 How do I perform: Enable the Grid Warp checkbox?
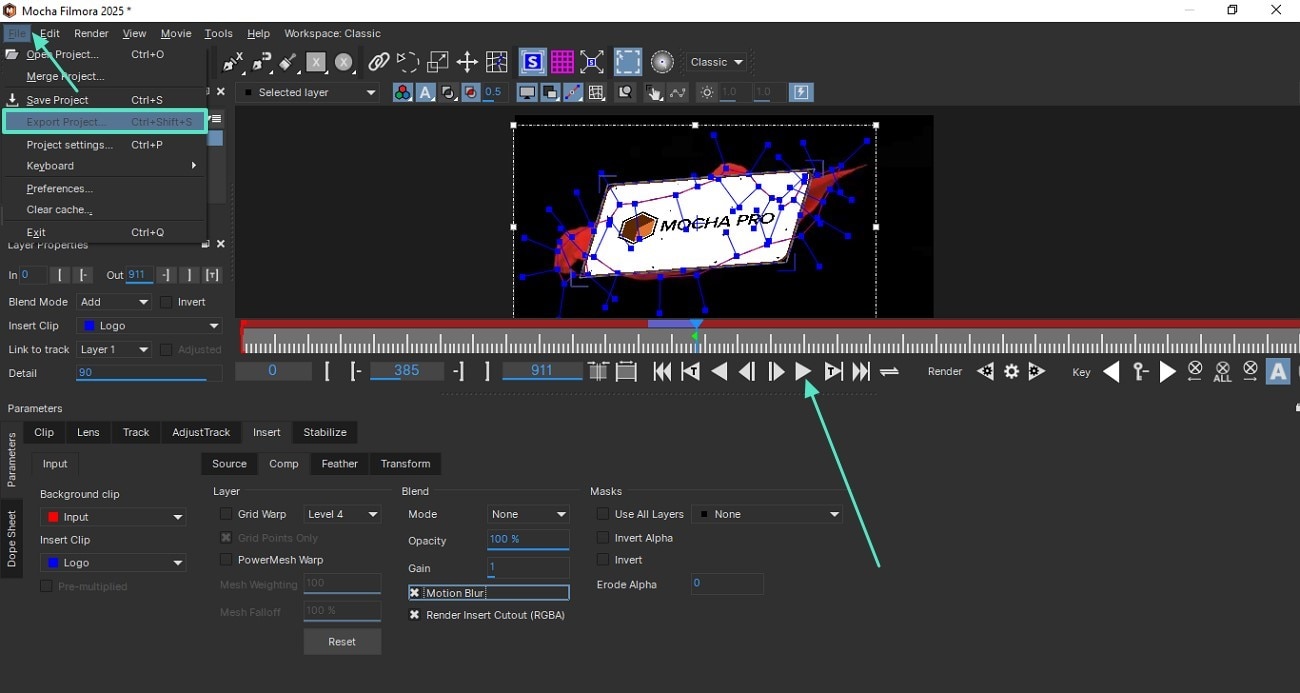click(x=226, y=514)
